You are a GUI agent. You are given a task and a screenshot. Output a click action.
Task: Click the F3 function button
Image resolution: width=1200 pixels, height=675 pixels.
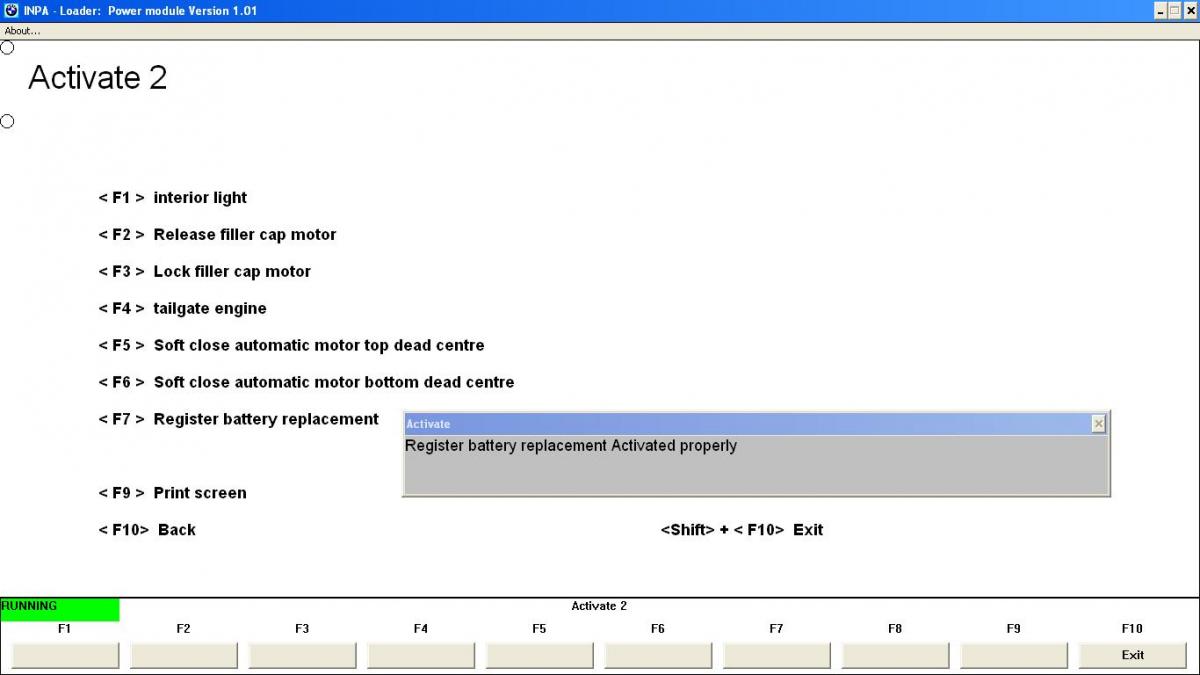coord(302,655)
